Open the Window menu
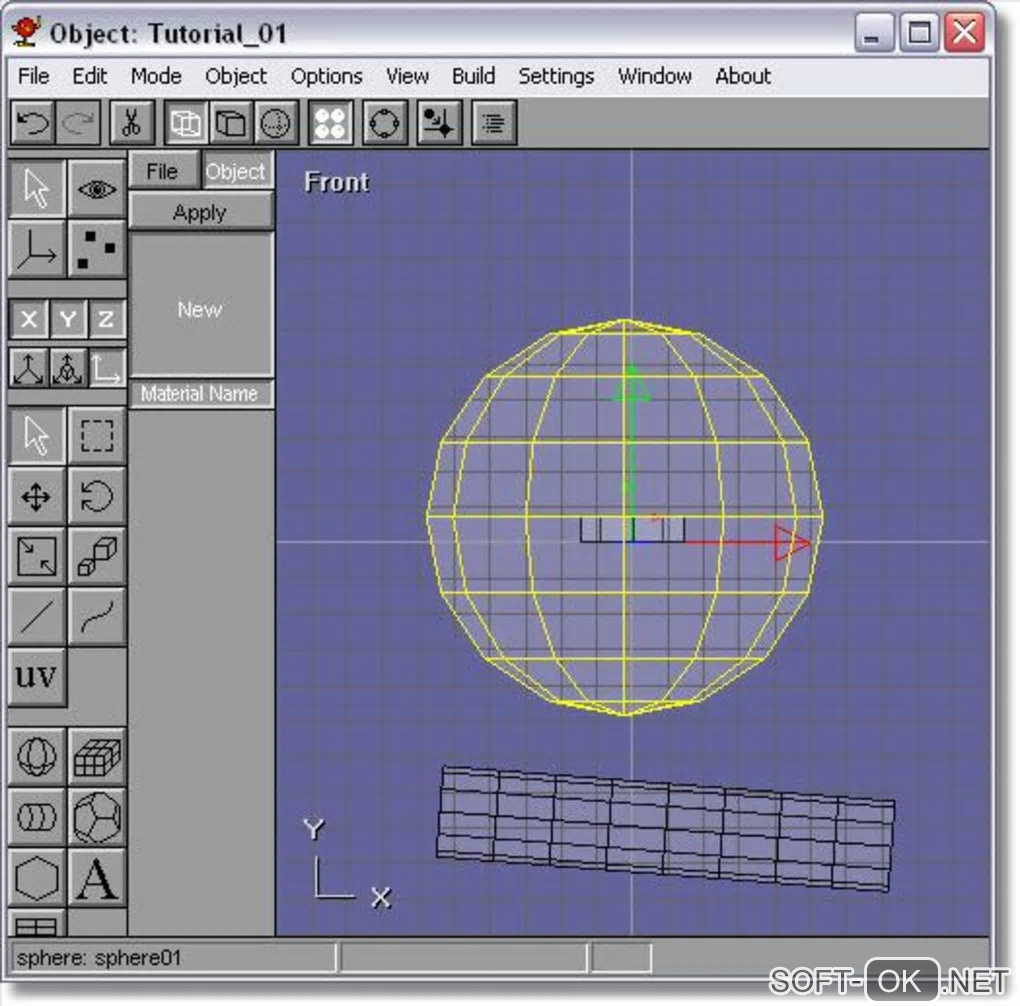Image resolution: width=1020 pixels, height=1006 pixels. [654, 76]
